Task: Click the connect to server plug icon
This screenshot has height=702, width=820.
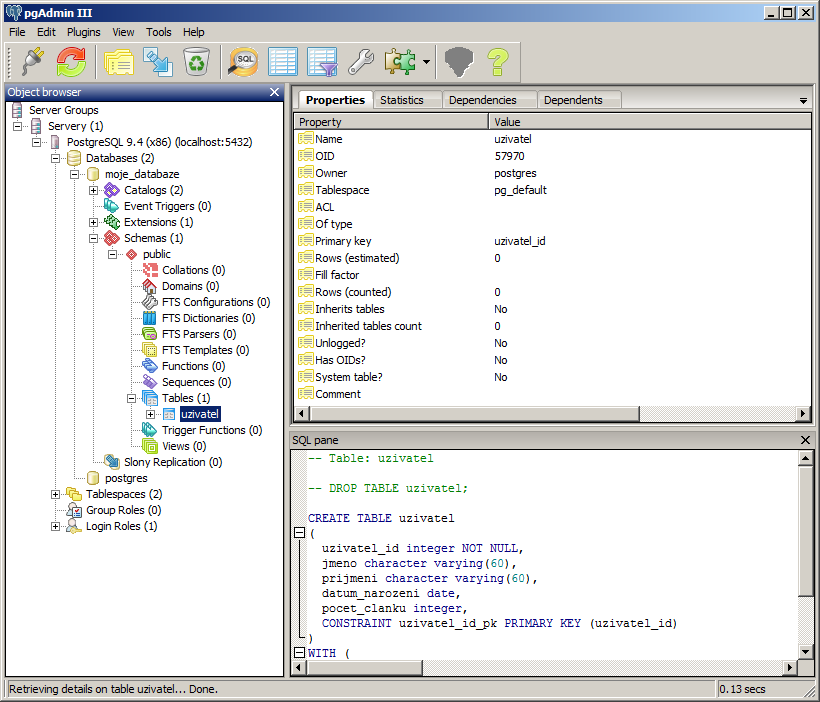Action: click(x=31, y=62)
